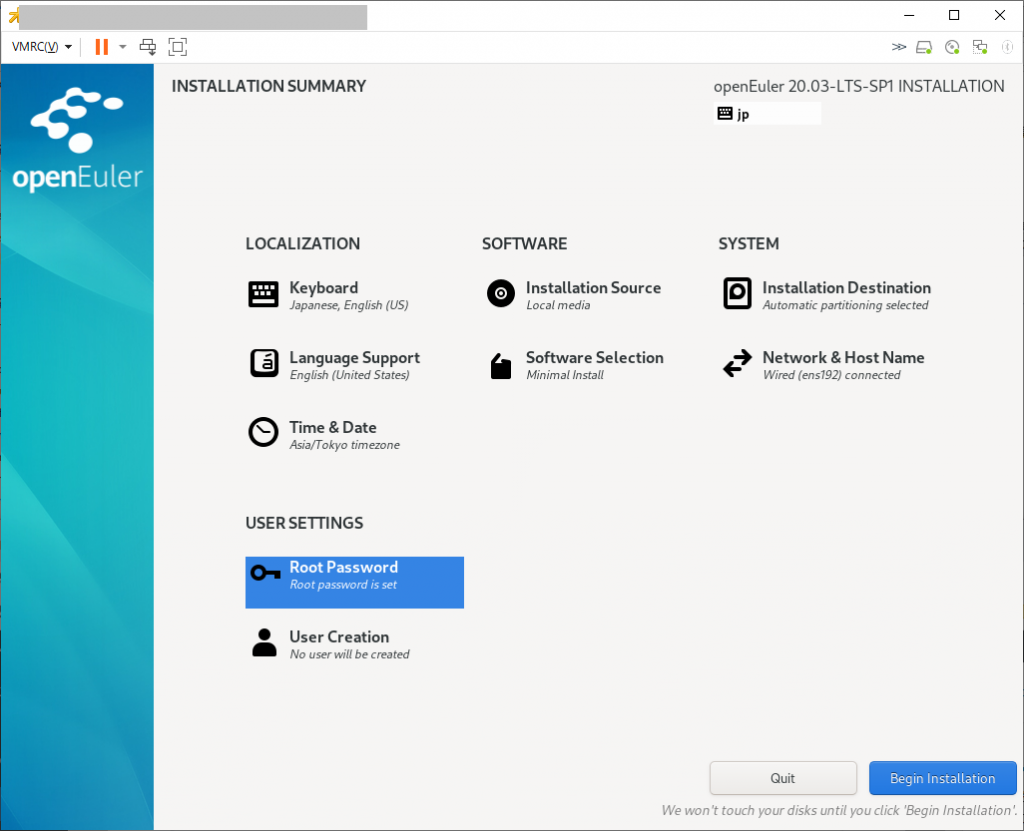Click 'Wired (ens192) connected' status text
This screenshot has width=1024, height=831.
[831, 375]
